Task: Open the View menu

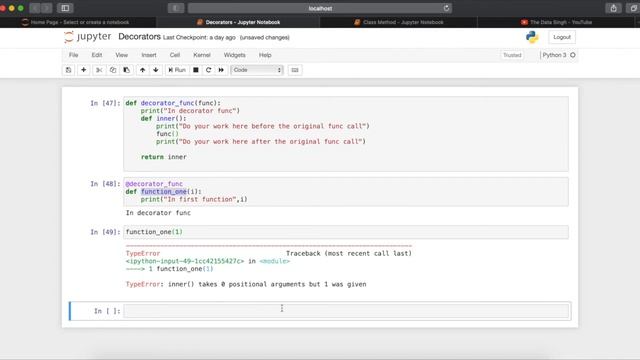Action: (122, 55)
